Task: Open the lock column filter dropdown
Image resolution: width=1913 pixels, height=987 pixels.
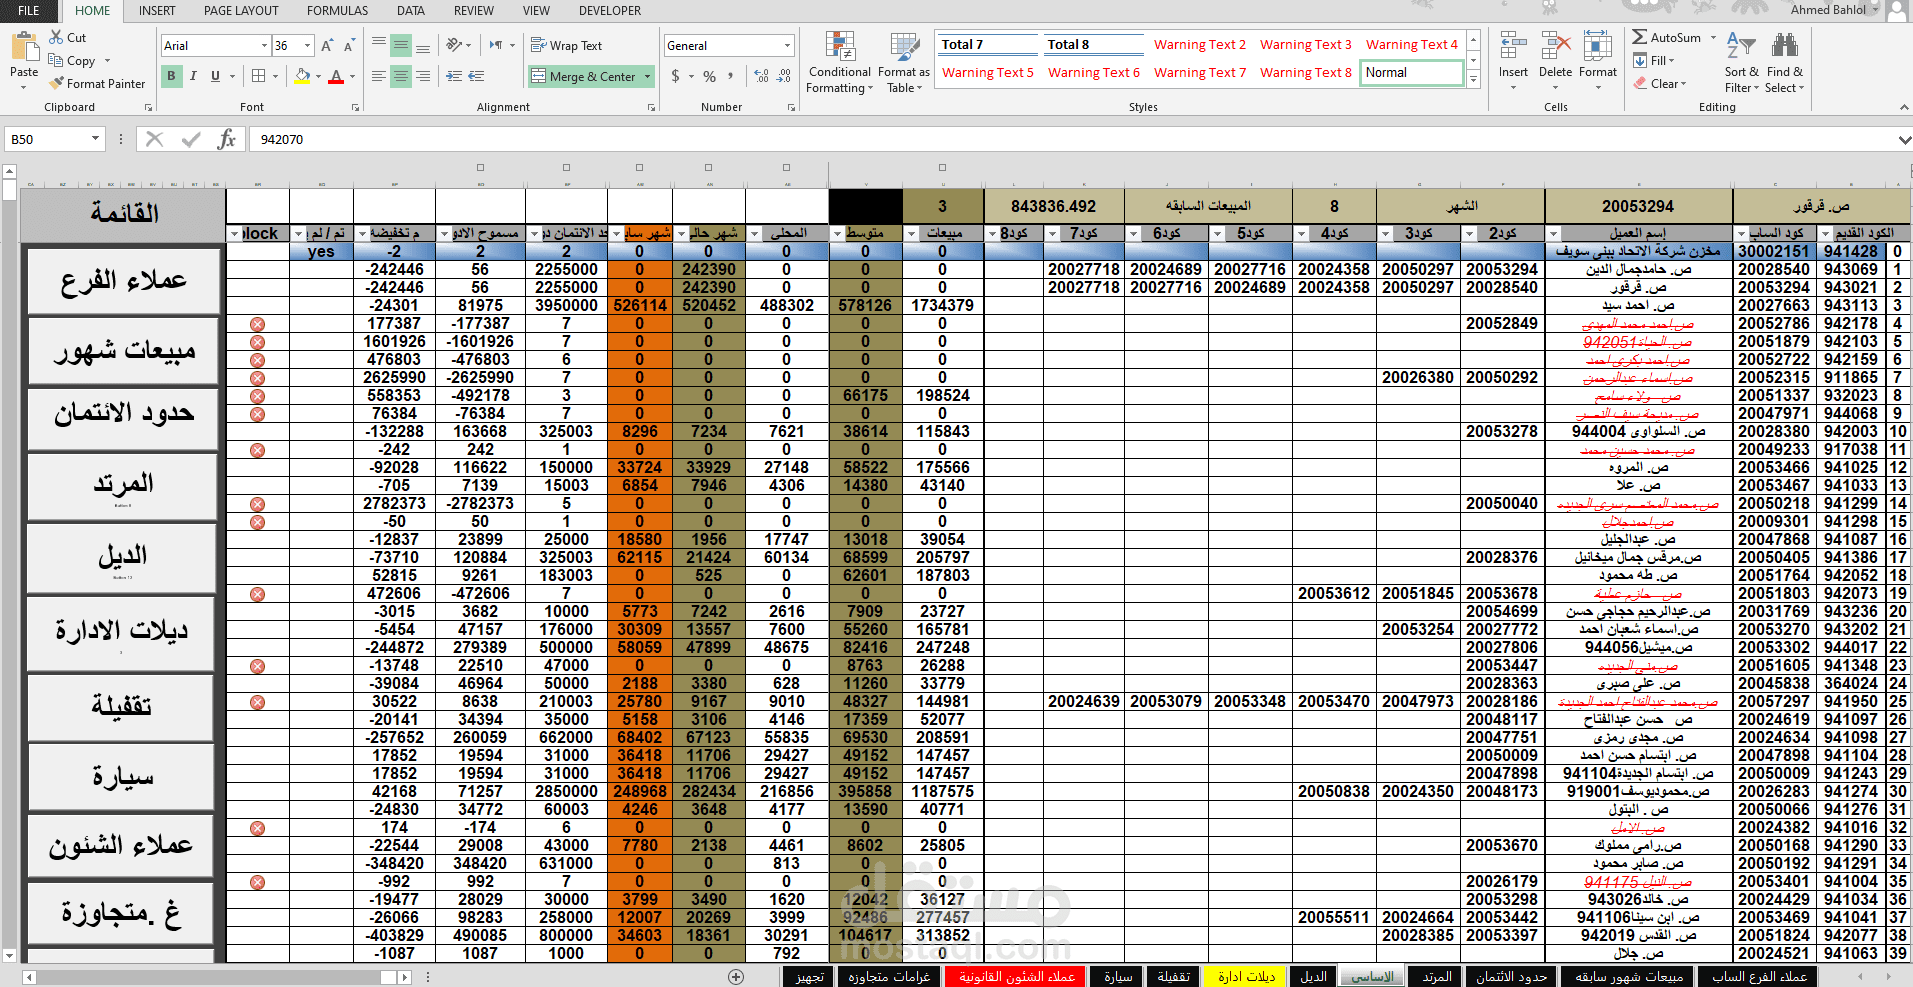Action: pyautogui.click(x=234, y=233)
